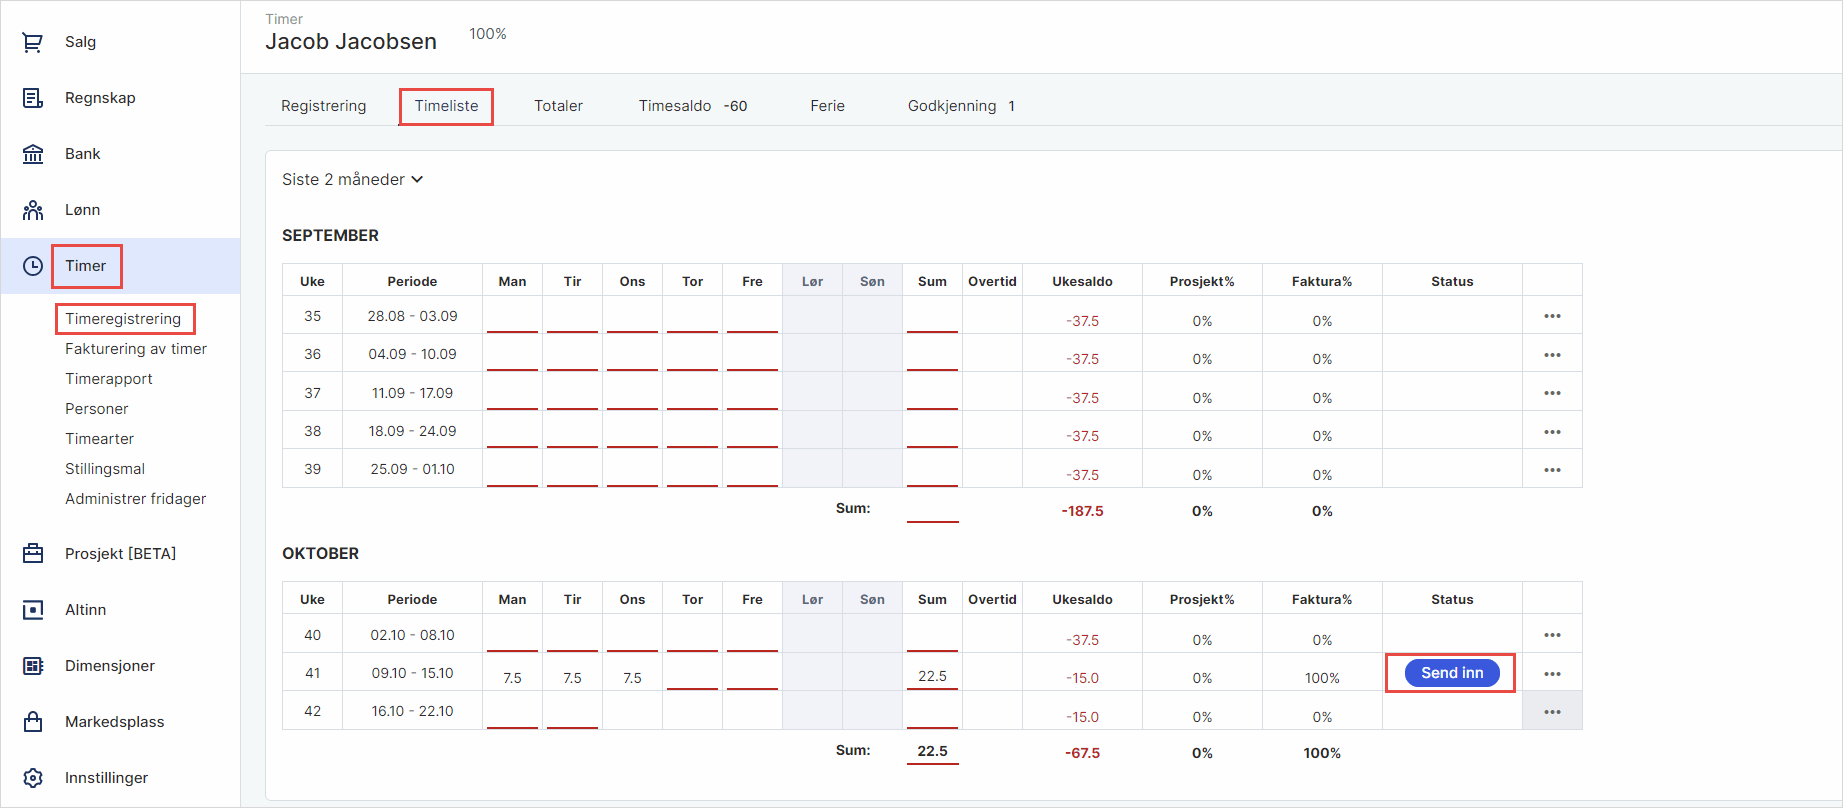Select the Lønn people icon

click(33, 210)
